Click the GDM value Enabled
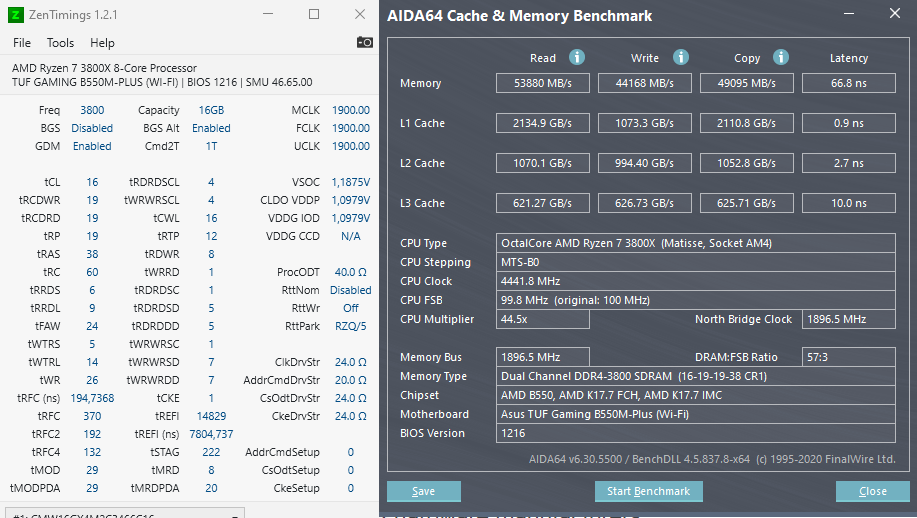Screen dimensions: 917x518 pyautogui.click(x=92, y=146)
